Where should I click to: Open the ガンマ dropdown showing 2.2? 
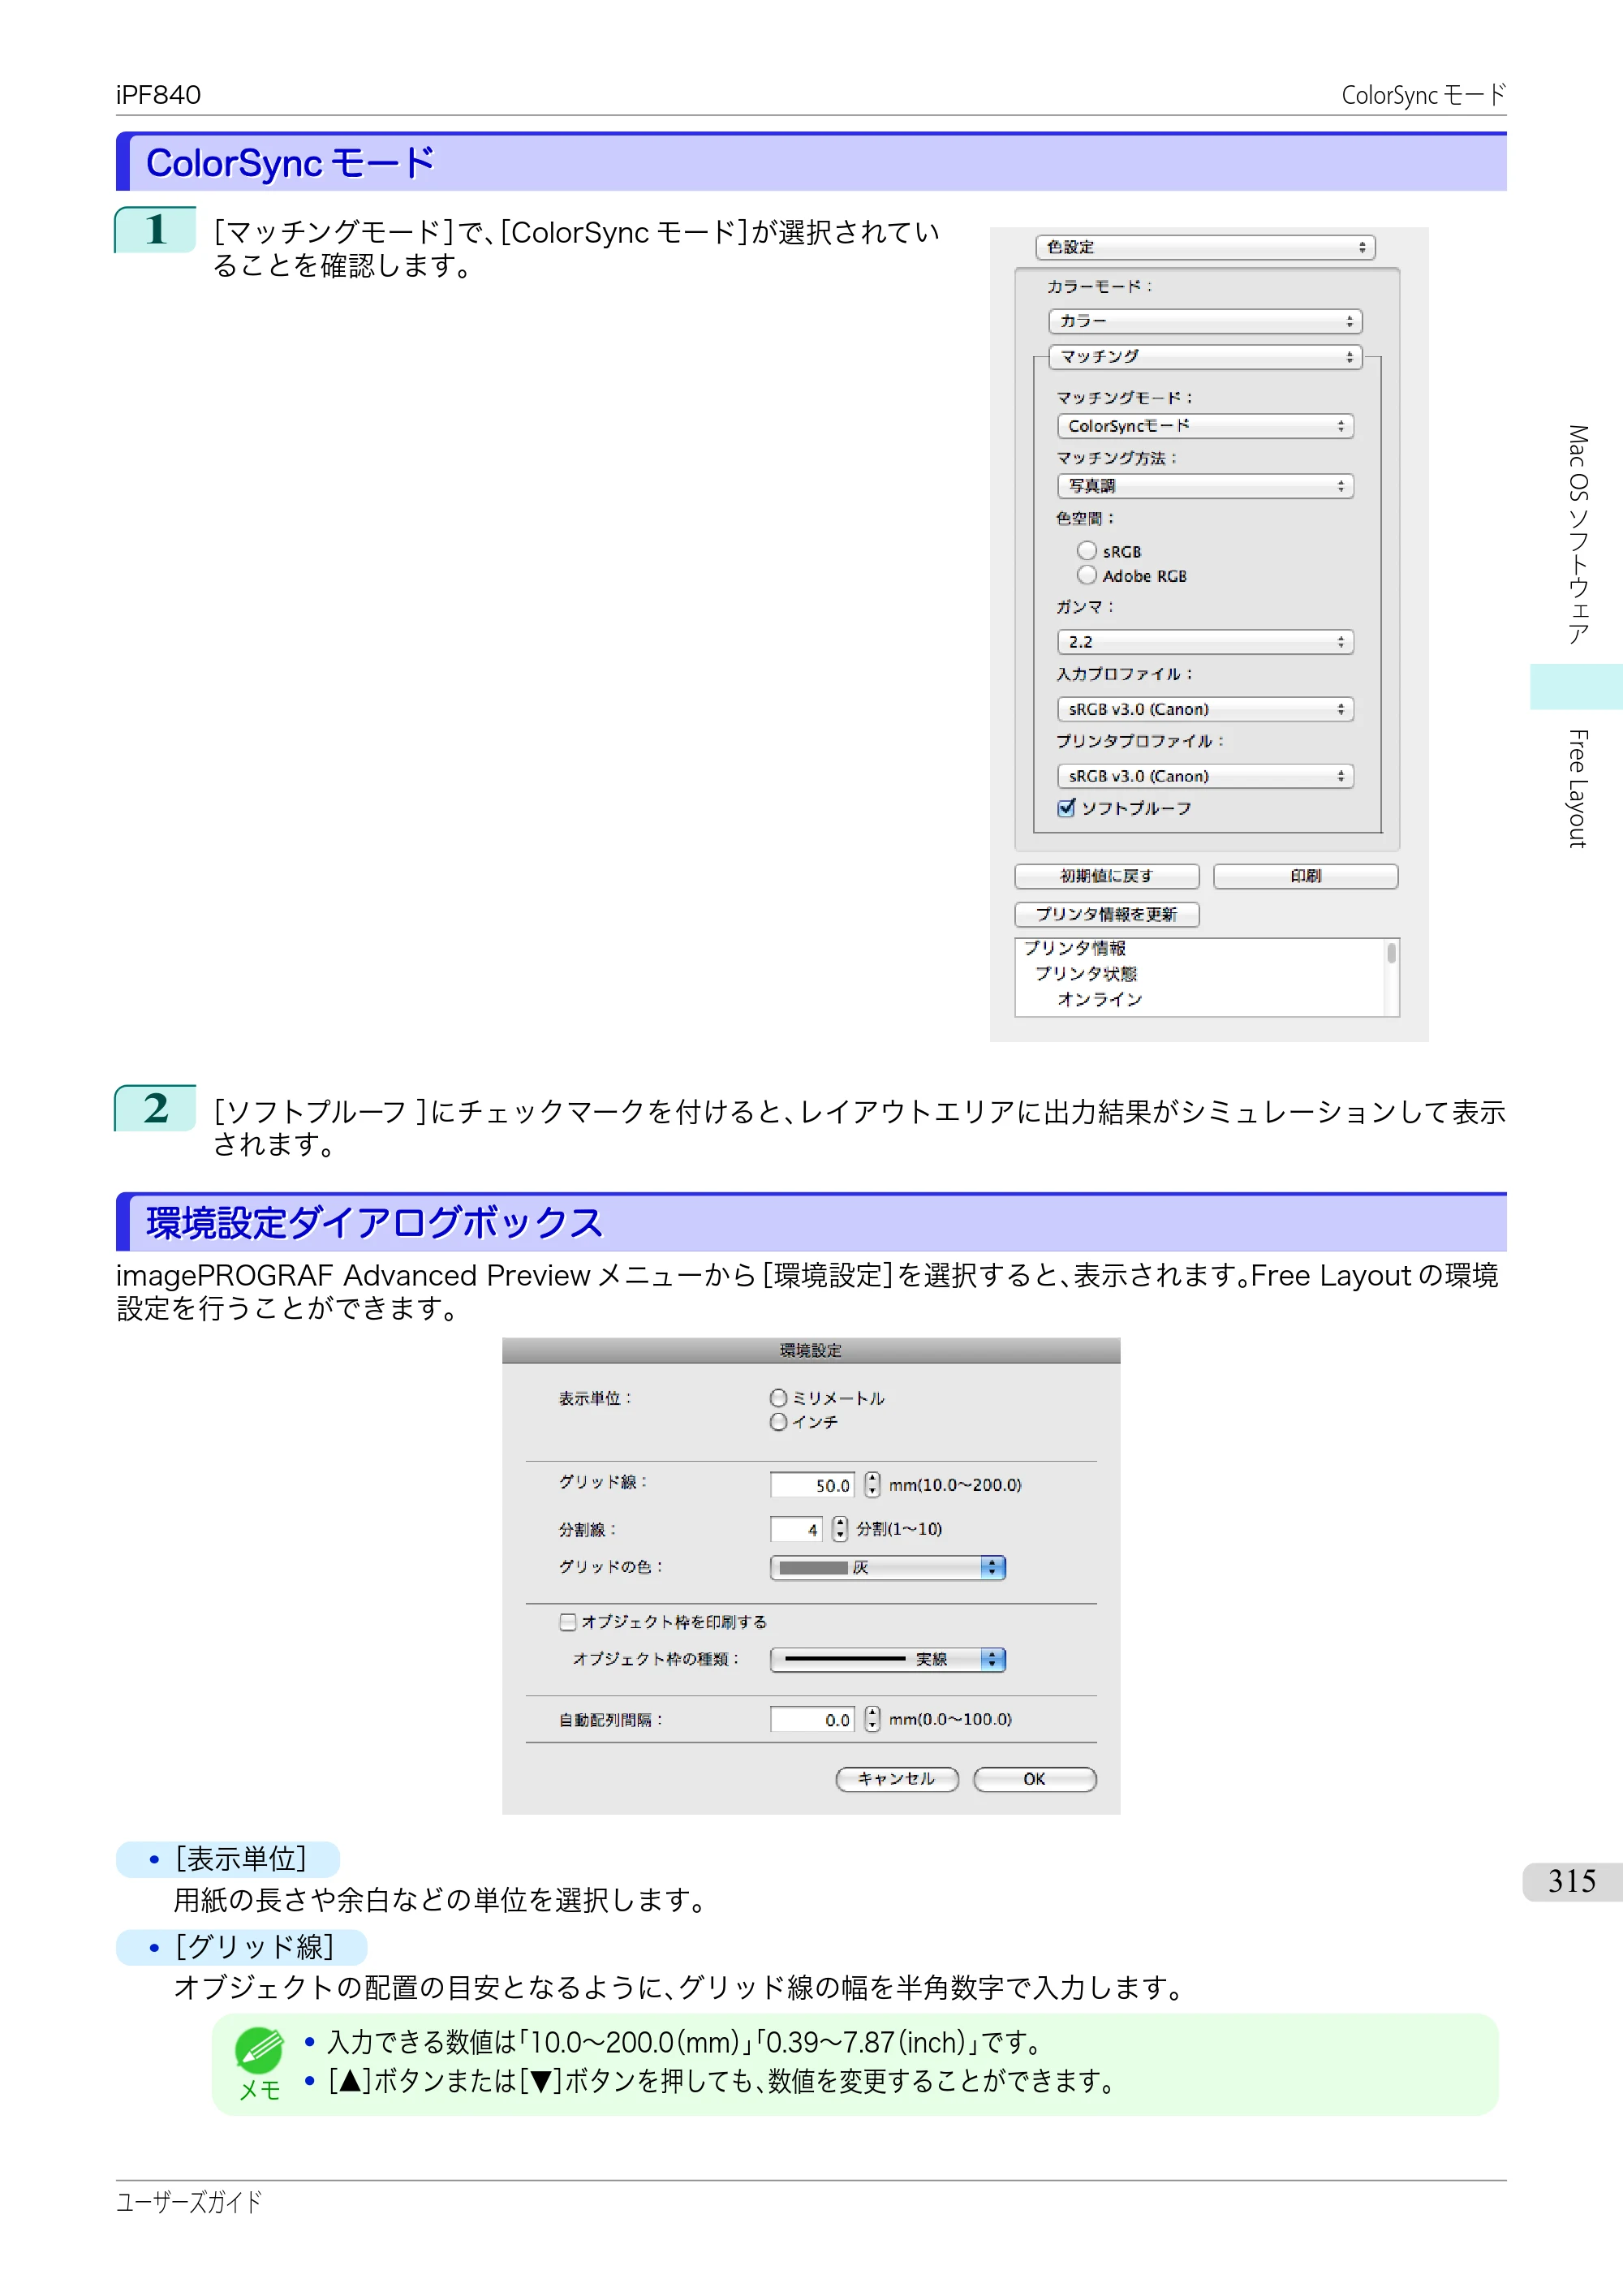coord(1205,642)
